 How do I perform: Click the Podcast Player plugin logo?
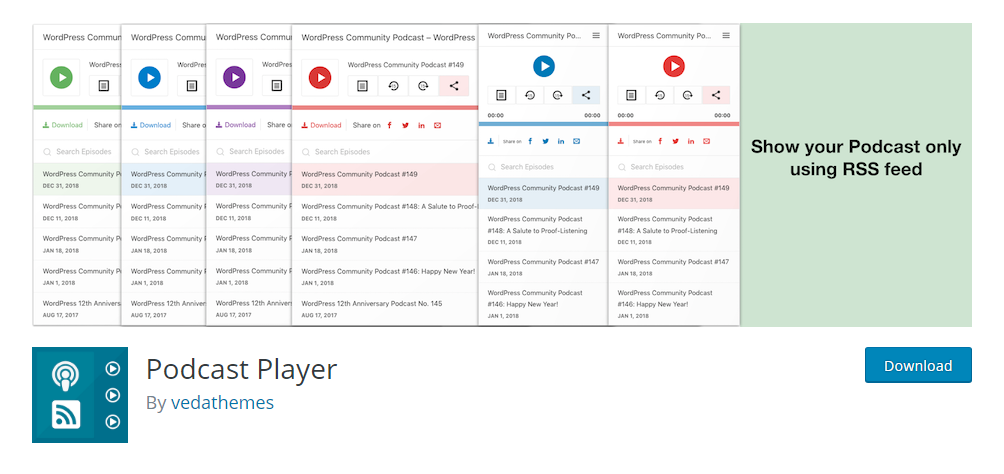(x=80, y=395)
